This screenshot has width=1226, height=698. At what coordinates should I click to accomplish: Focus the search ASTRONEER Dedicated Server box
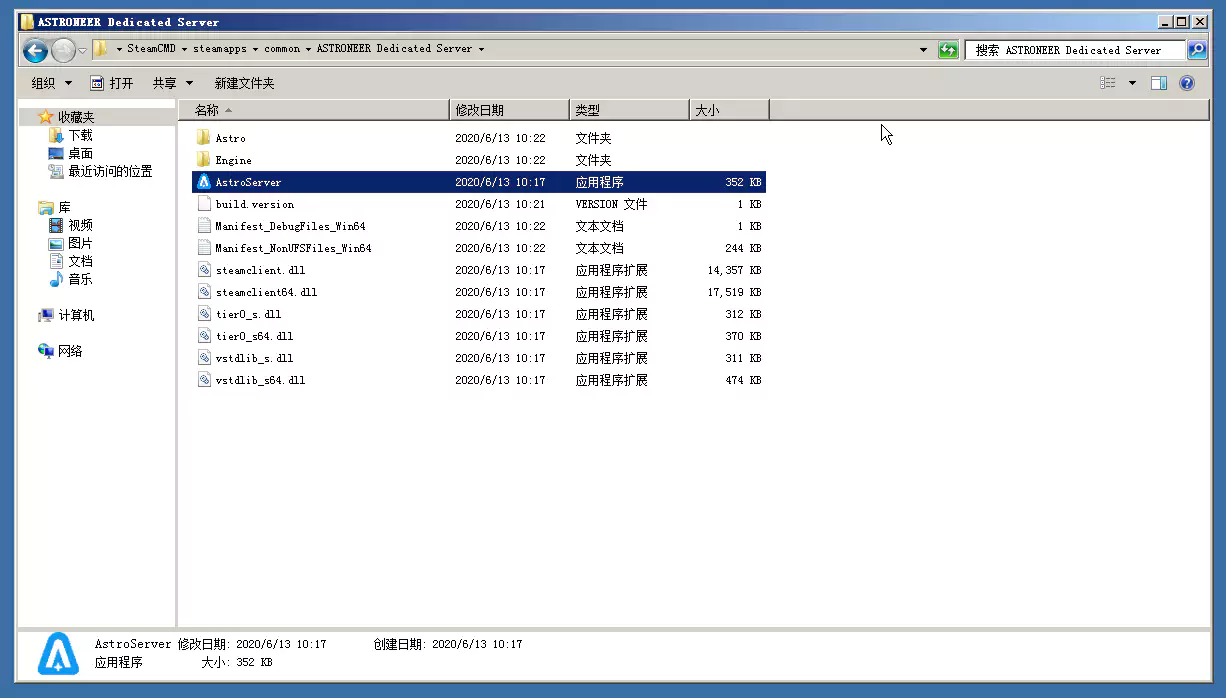click(x=1075, y=50)
